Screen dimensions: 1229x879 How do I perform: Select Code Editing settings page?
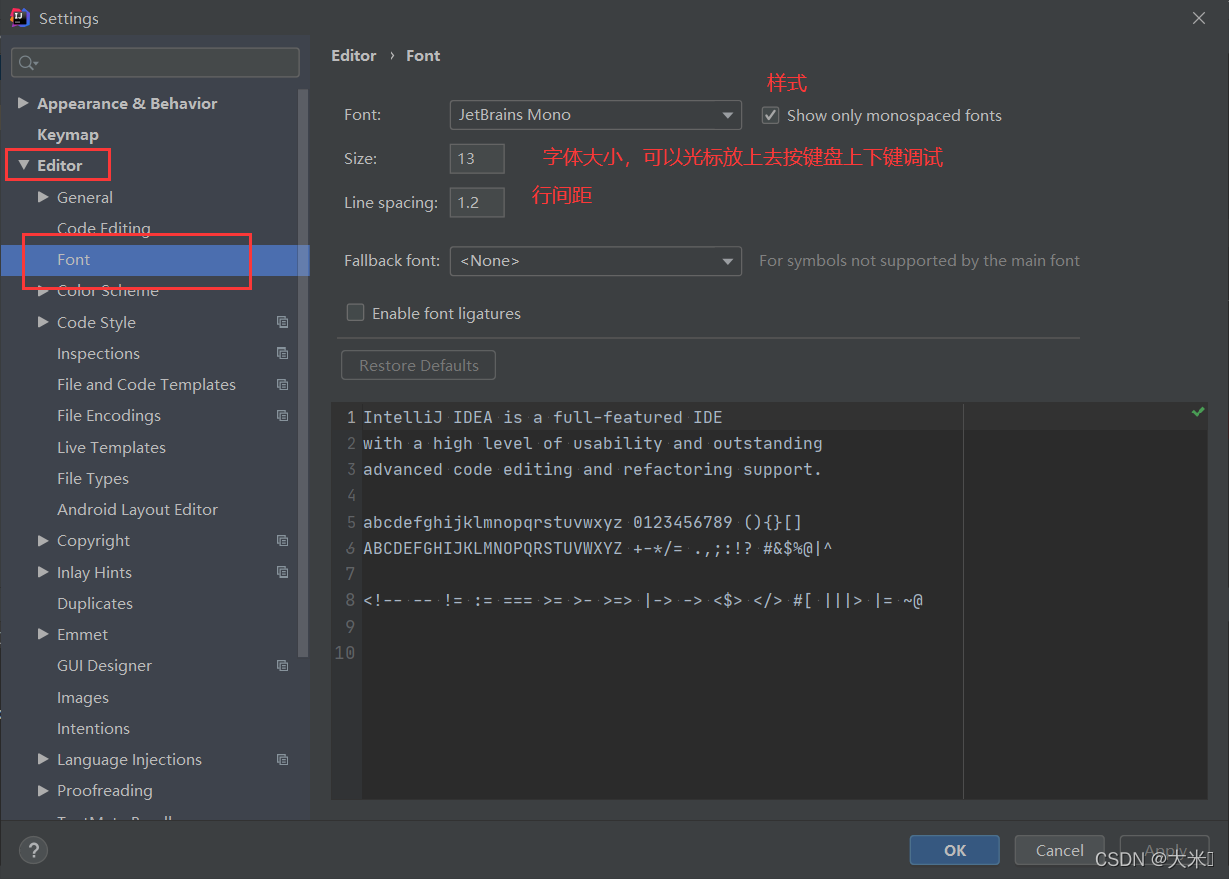(104, 228)
